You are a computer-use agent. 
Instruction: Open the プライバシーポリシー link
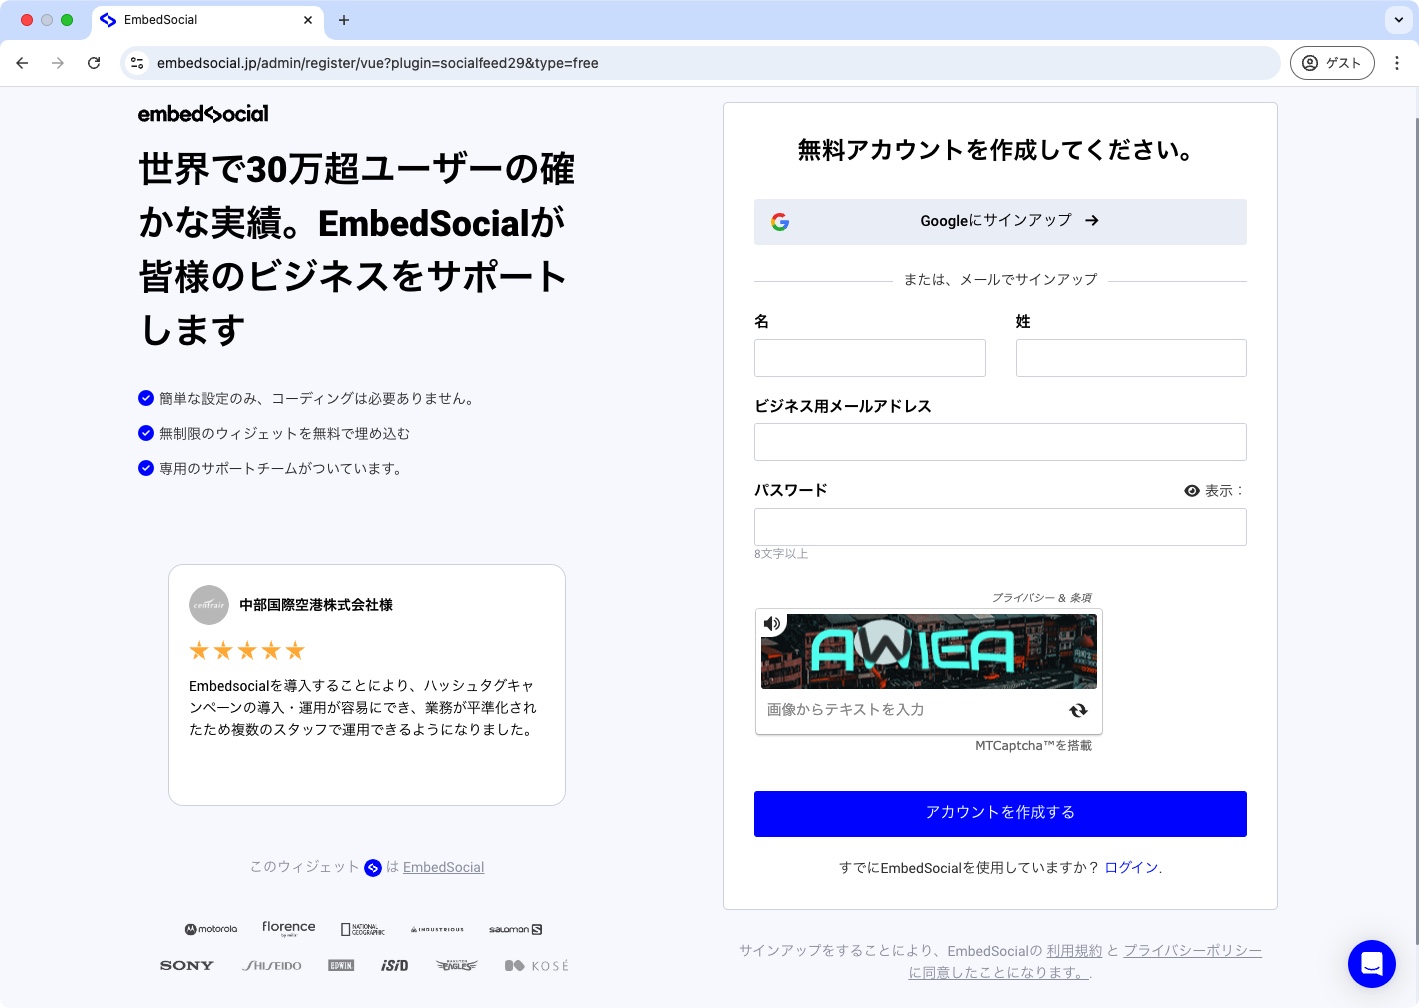[x=1192, y=951]
